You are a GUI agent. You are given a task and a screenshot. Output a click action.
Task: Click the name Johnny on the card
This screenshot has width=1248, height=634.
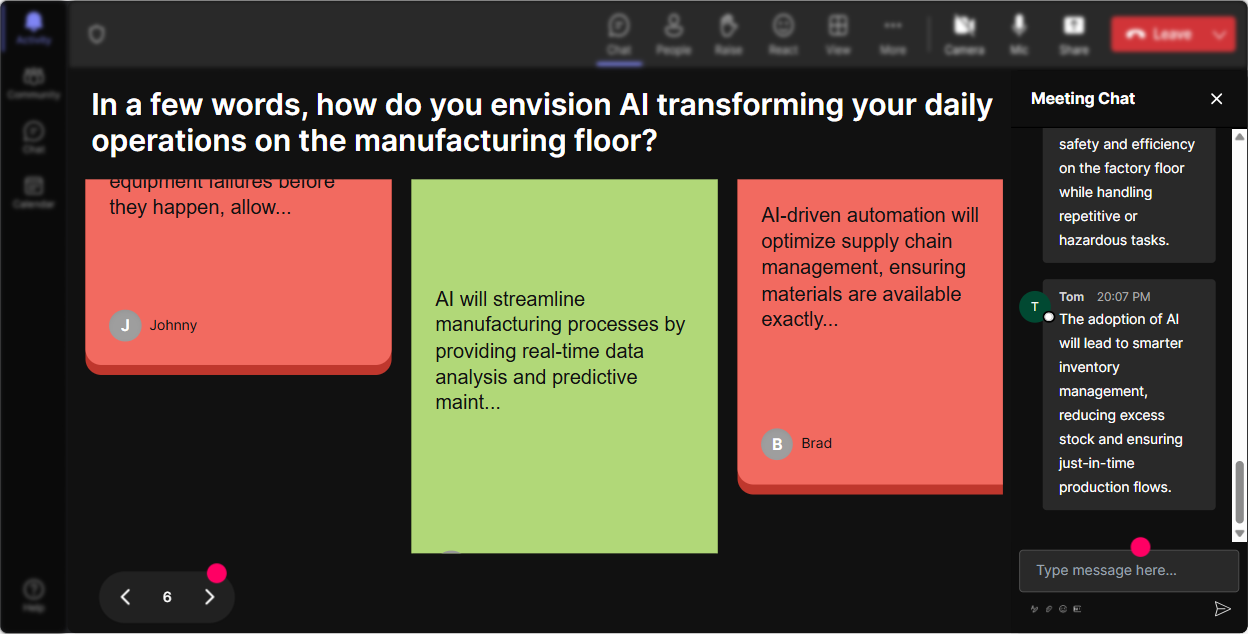click(x=173, y=325)
